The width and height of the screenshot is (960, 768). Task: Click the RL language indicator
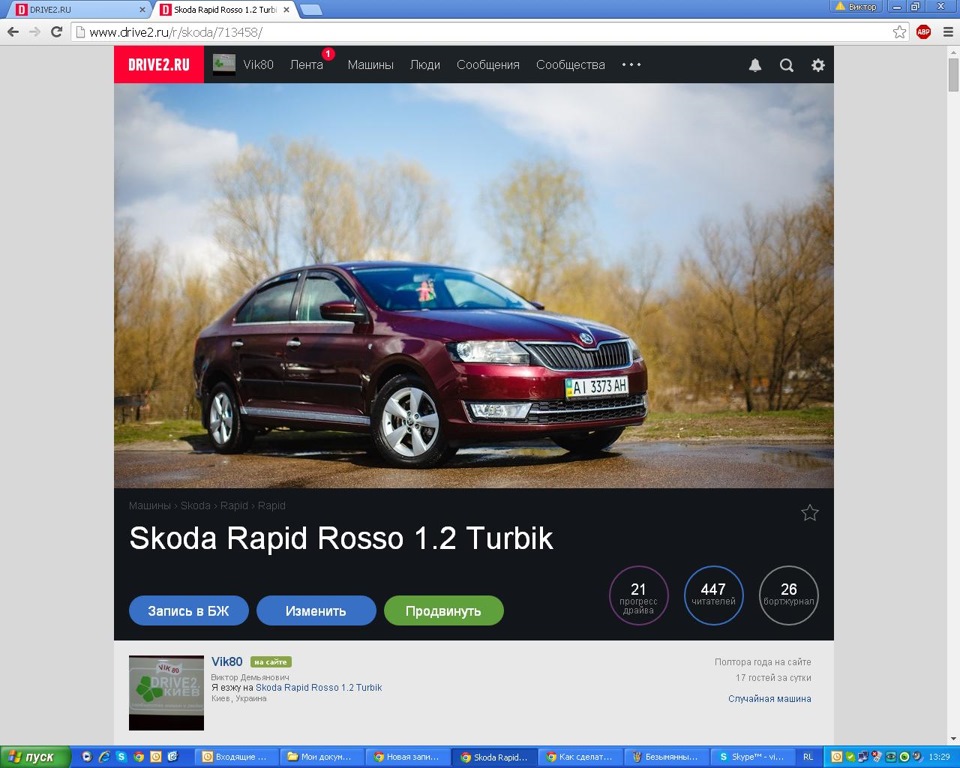point(808,757)
